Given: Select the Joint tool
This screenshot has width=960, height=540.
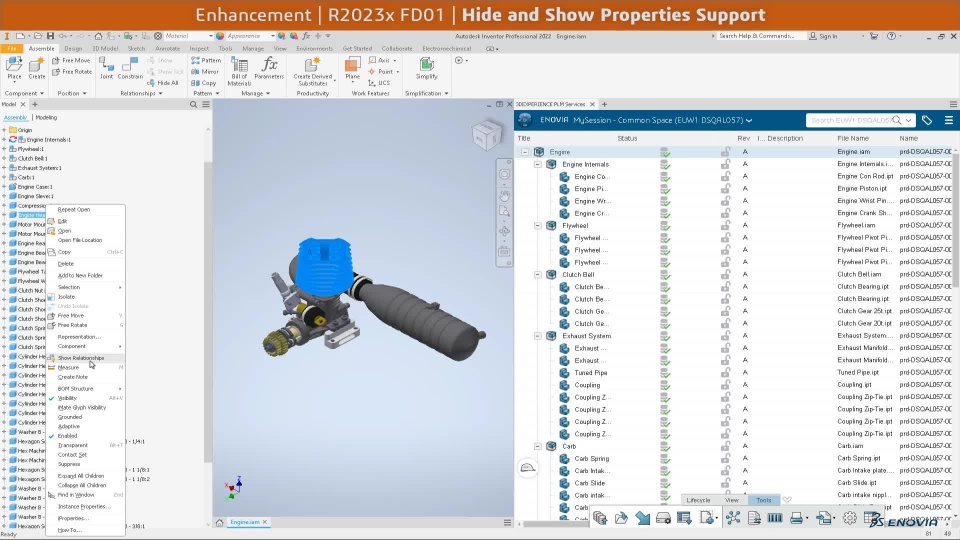Looking at the screenshot, I should click(107, 68).
